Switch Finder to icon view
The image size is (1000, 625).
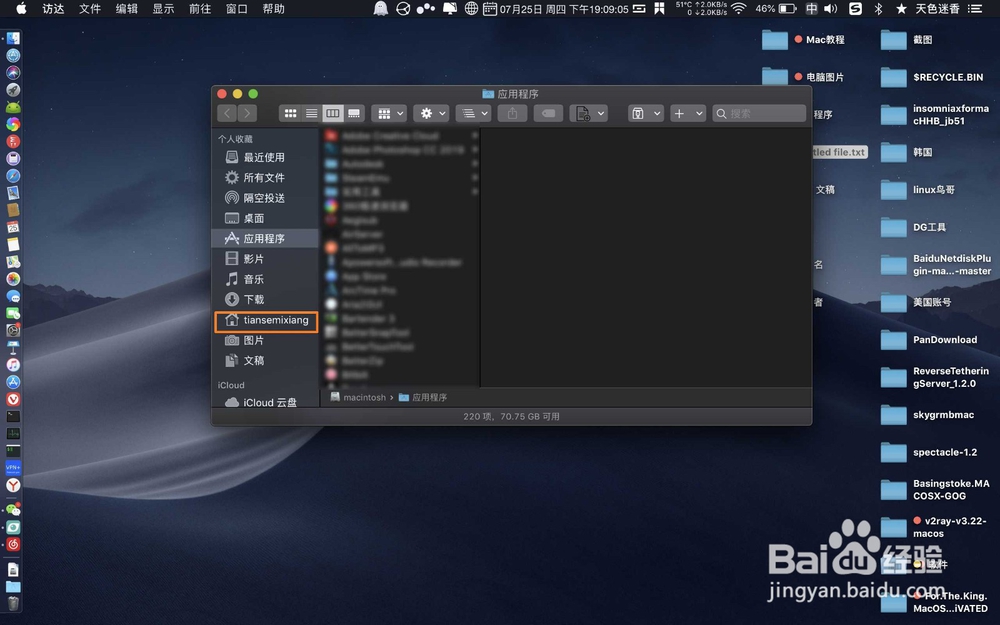[x=290, y=114]
